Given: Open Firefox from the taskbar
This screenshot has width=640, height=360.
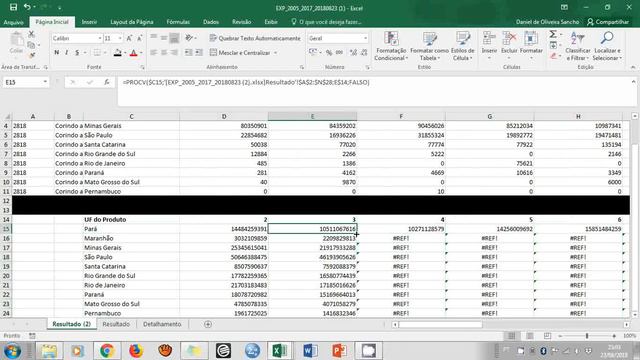Looking at the screenshot, I should (x=136, y=351).
